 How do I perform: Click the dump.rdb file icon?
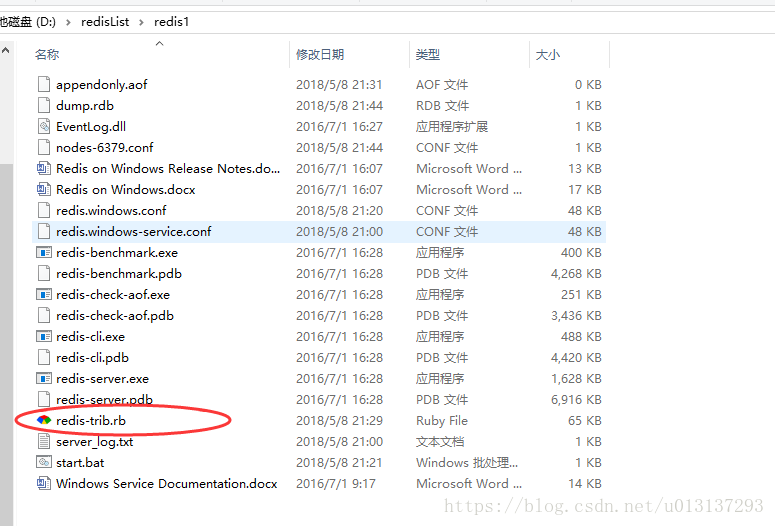pyautogui.click(x=44, y=105)
